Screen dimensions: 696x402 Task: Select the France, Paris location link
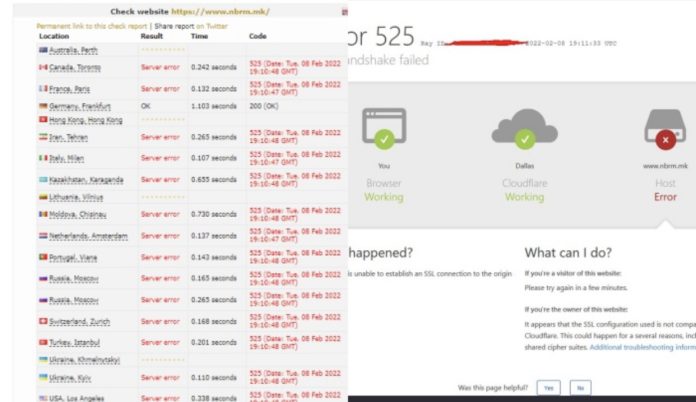tap(79, 87)
